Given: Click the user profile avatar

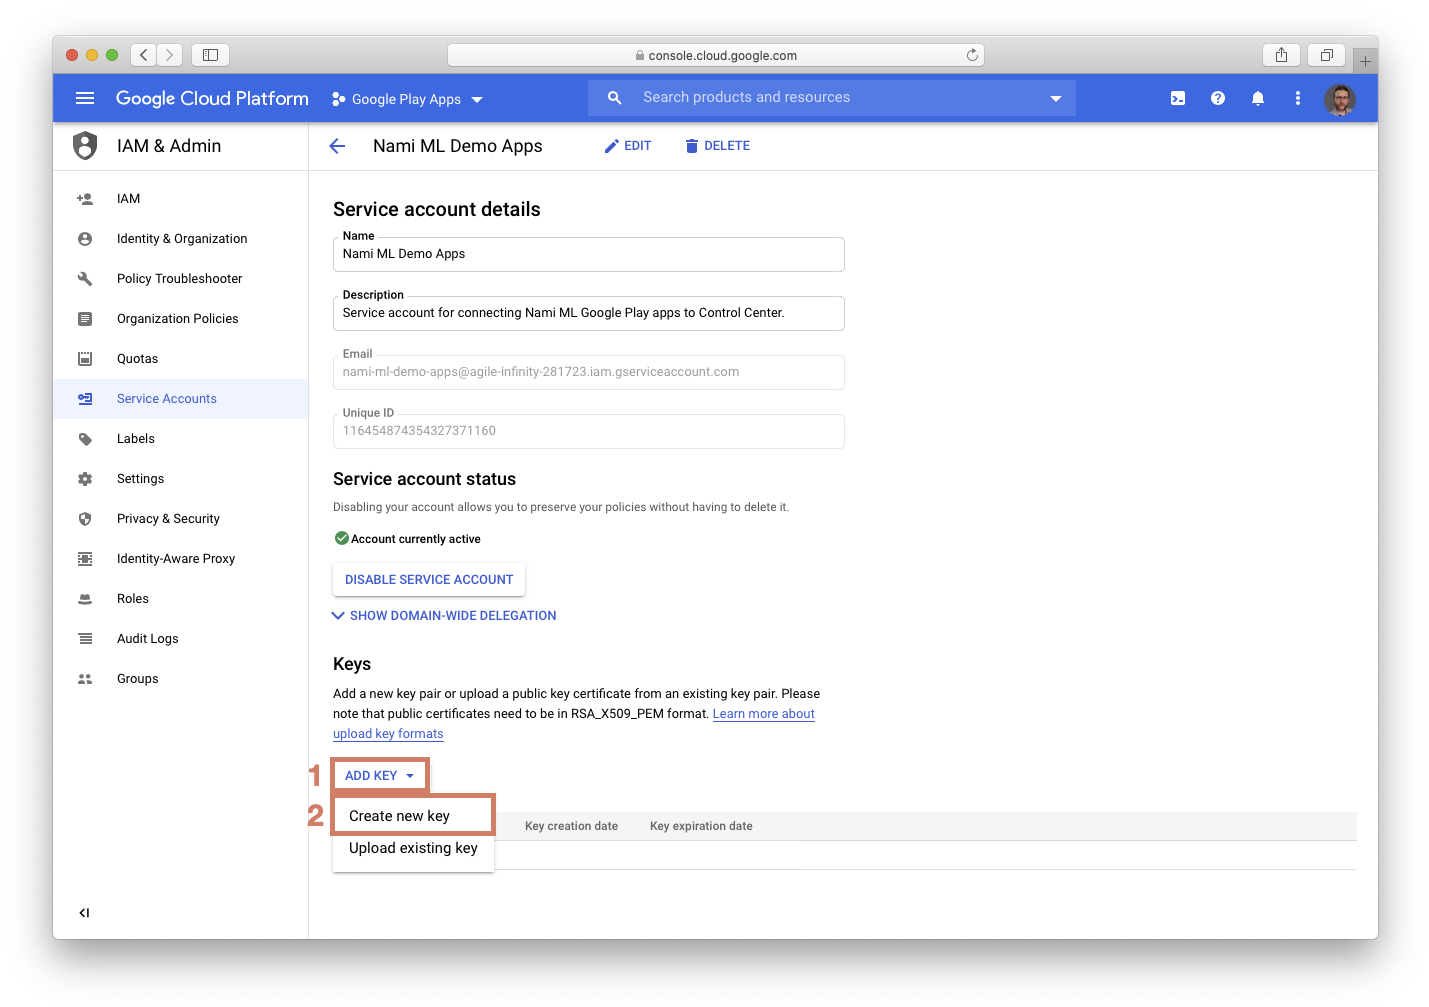Looking at the screenshot, I should tap(1340, 99).
